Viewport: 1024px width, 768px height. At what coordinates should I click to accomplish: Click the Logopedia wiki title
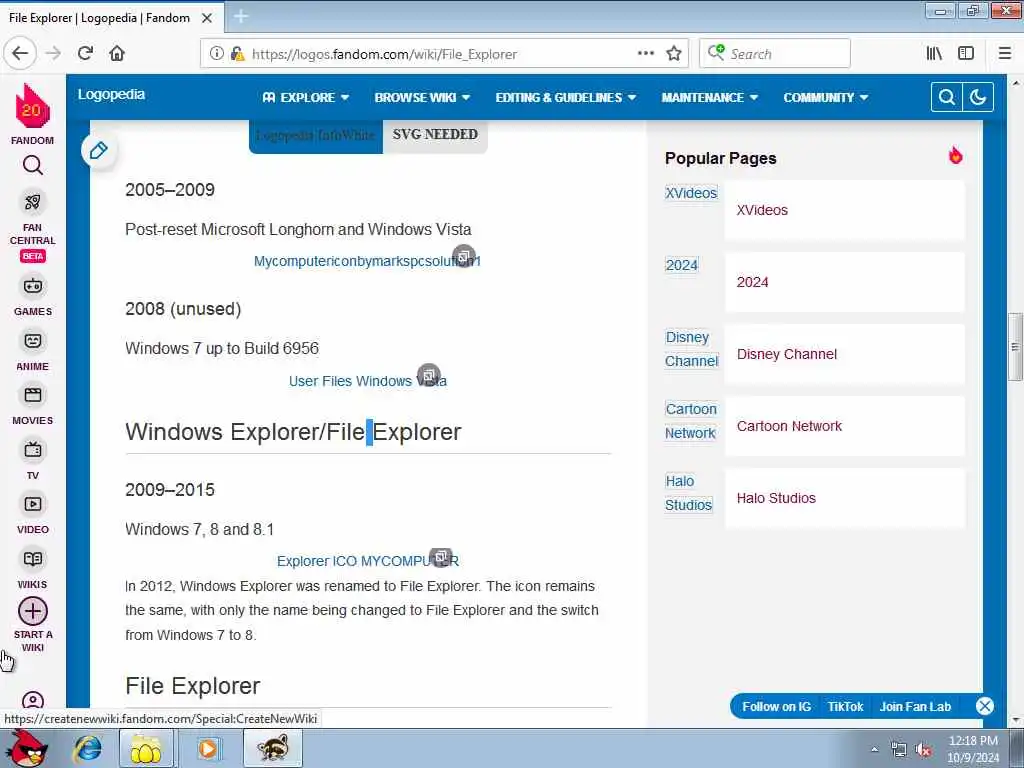coord(112,94)
